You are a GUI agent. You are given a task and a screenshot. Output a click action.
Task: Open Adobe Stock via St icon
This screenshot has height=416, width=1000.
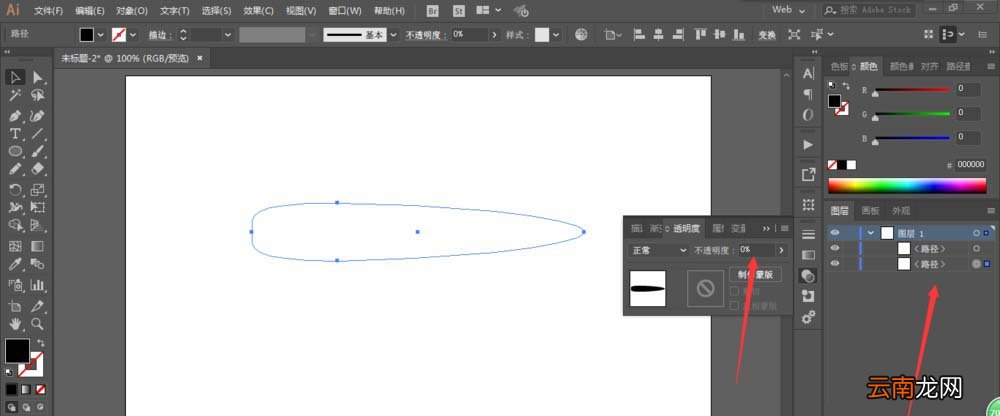pyautogui.click(x=459, y=10)
